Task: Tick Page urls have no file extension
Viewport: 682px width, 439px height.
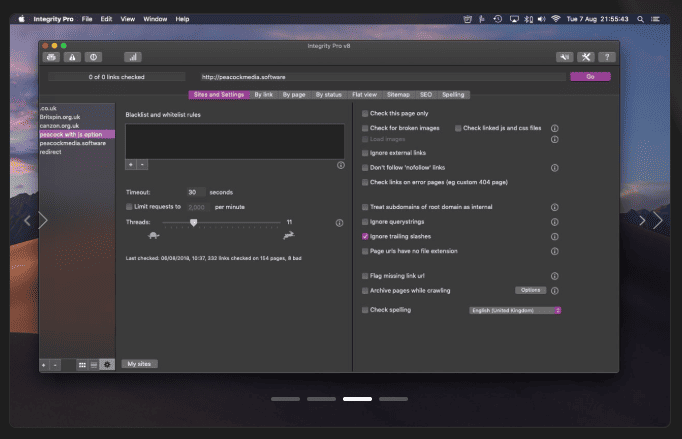Action: [365, 251]
